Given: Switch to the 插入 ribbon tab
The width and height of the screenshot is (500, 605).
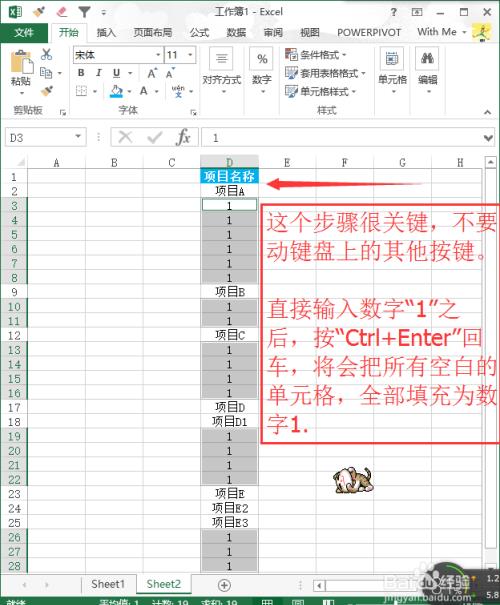Looking at the screenshot, I should (106, 33).
